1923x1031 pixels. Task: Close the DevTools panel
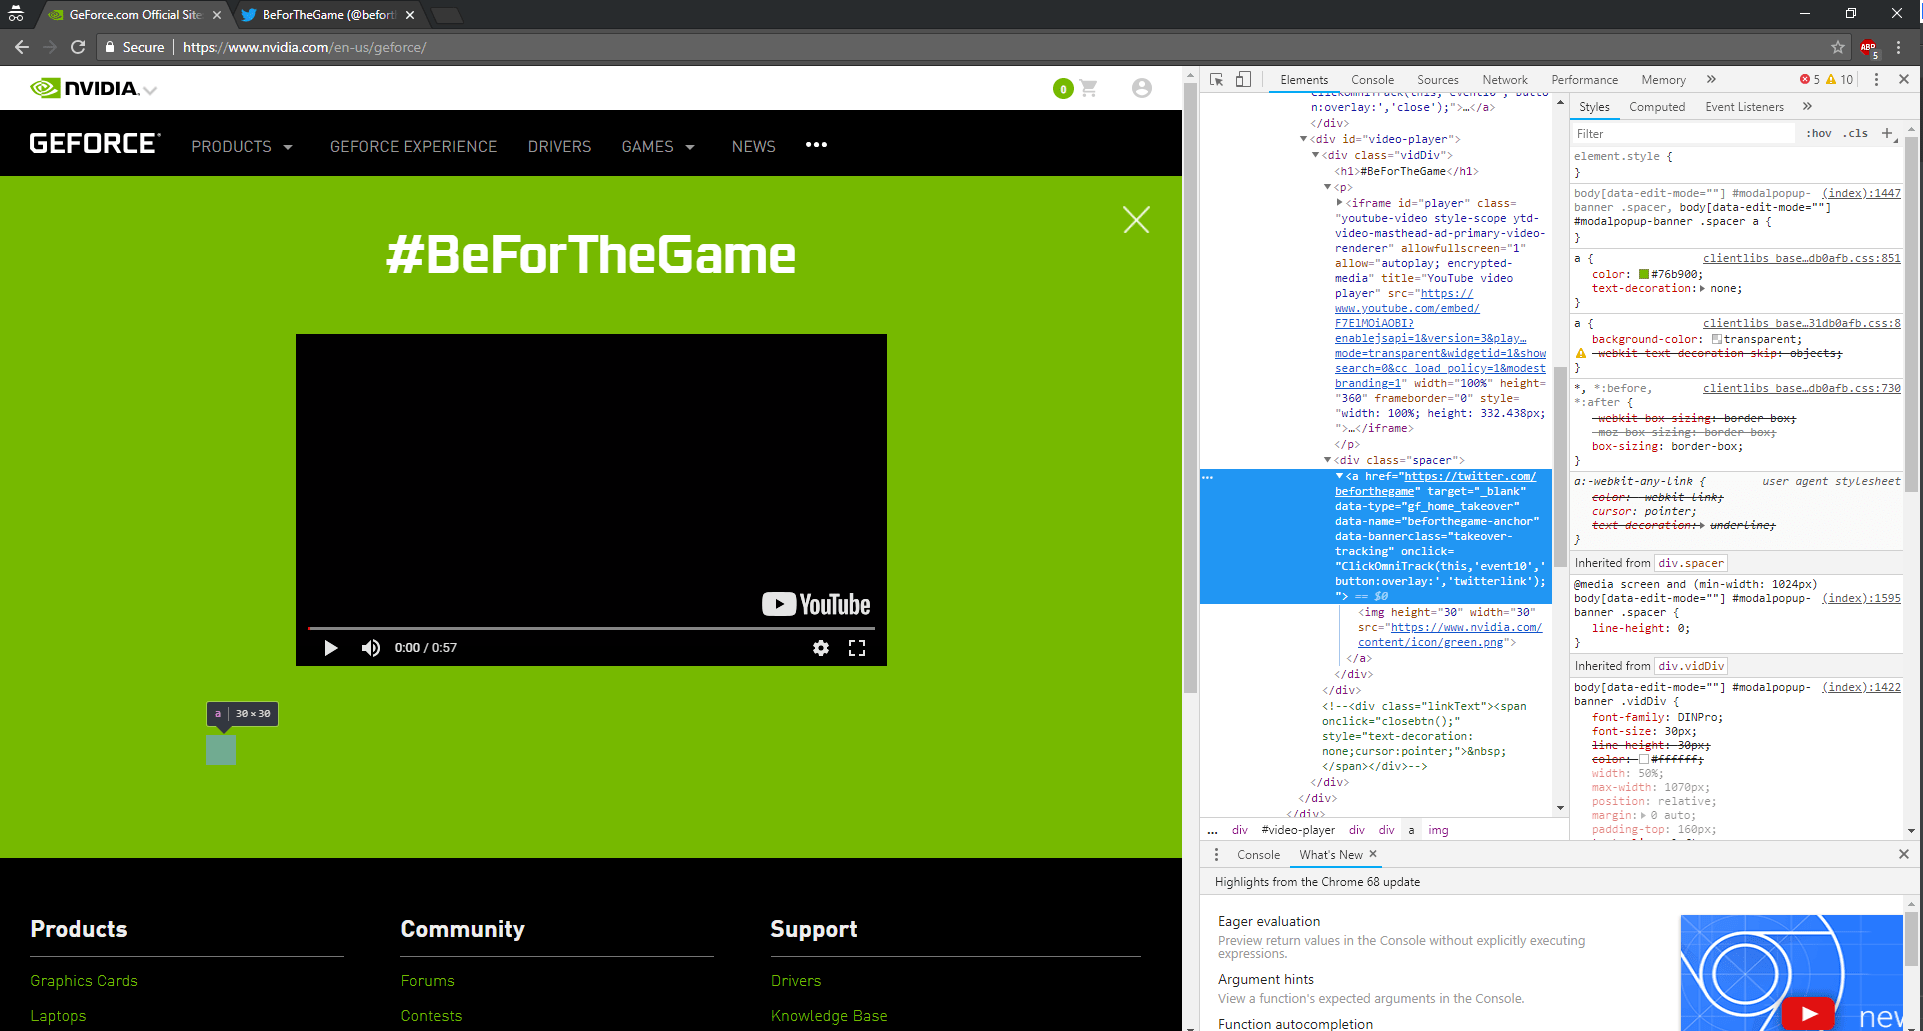[x=1904, y=80]
